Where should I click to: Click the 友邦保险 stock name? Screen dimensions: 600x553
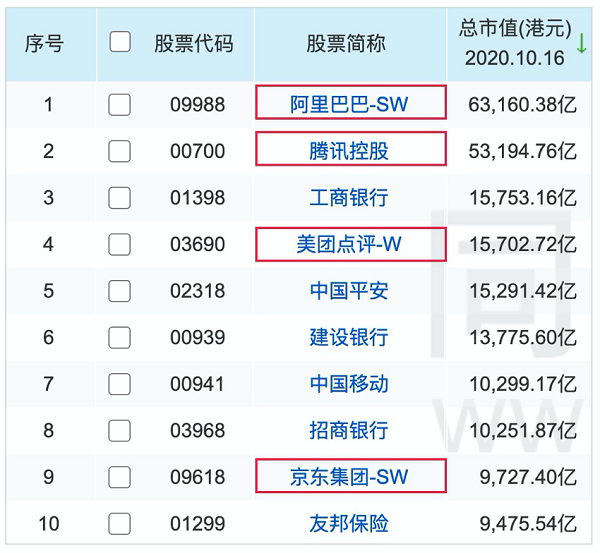(x=349, y=523)
